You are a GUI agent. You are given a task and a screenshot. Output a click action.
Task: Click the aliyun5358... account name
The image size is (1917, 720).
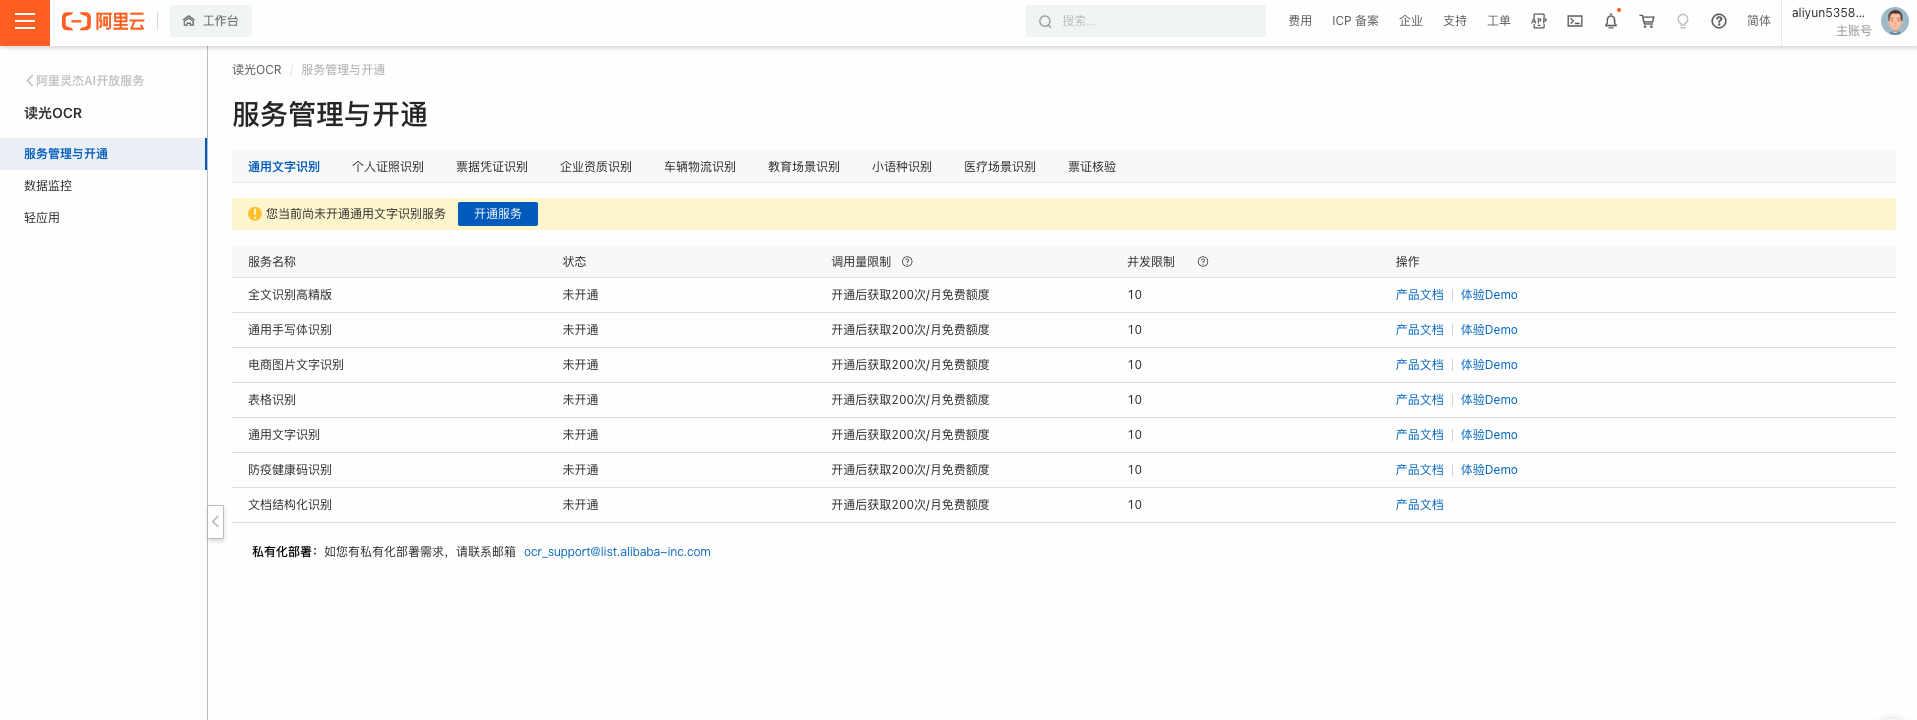point(1828,13)
